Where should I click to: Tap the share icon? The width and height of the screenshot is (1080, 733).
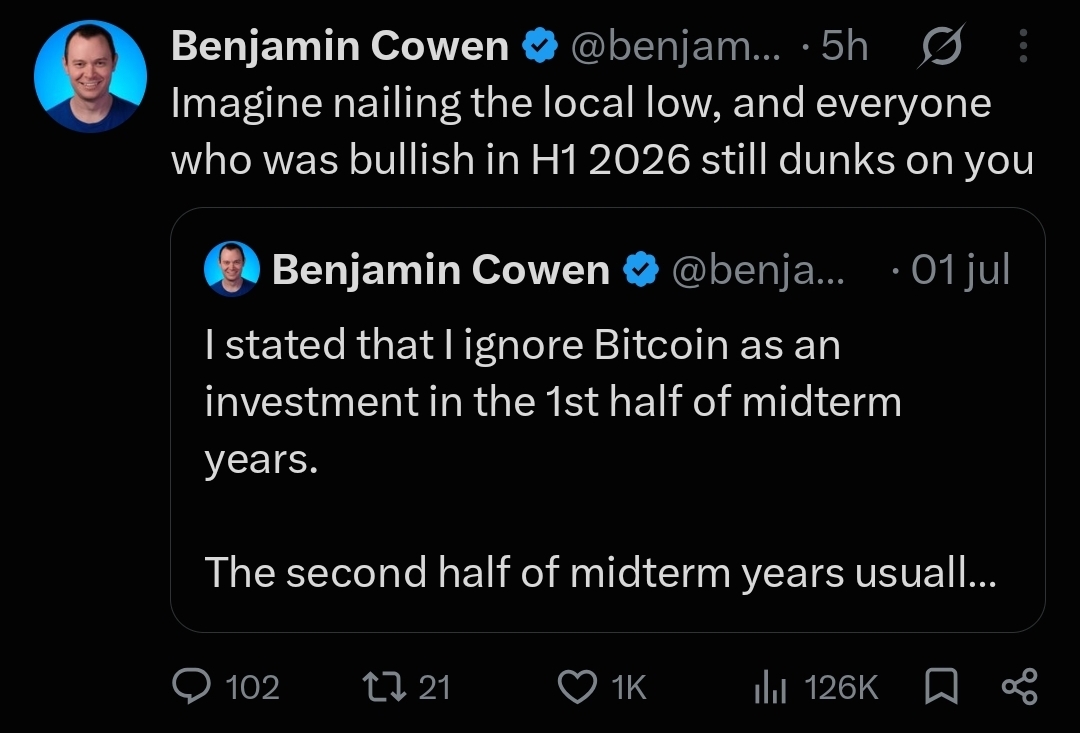click(x=1019, y=686)
